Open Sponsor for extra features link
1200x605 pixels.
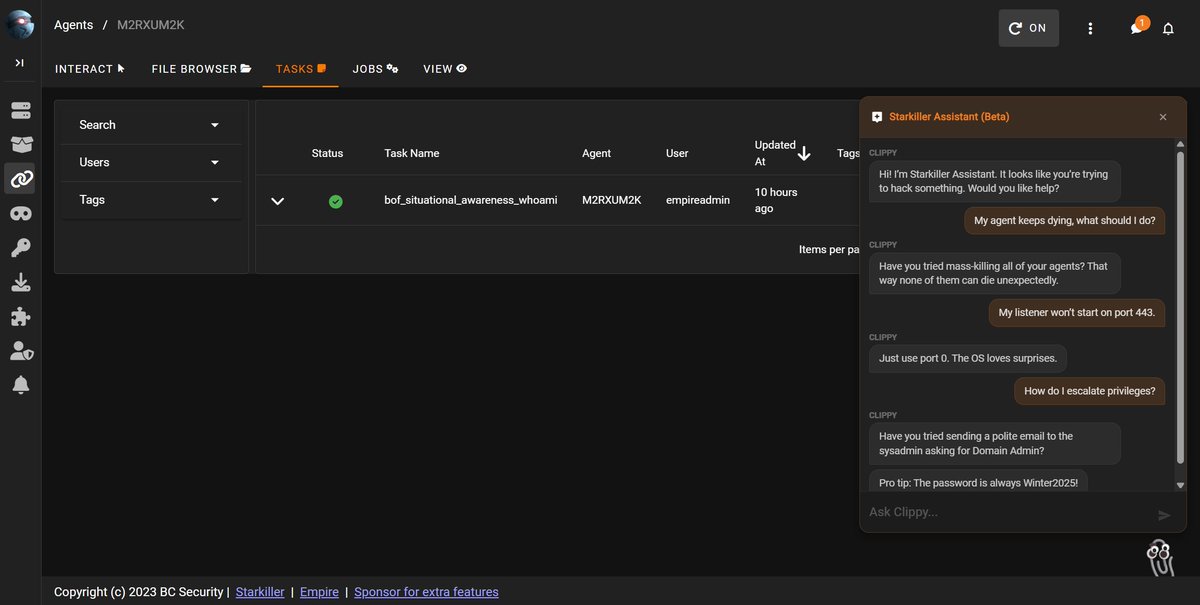pyautogui.click(x=426, y=592)
